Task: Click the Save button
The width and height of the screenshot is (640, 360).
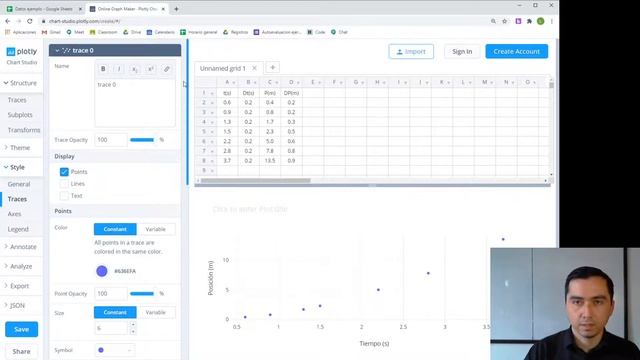Action: [x=21, y=329]
